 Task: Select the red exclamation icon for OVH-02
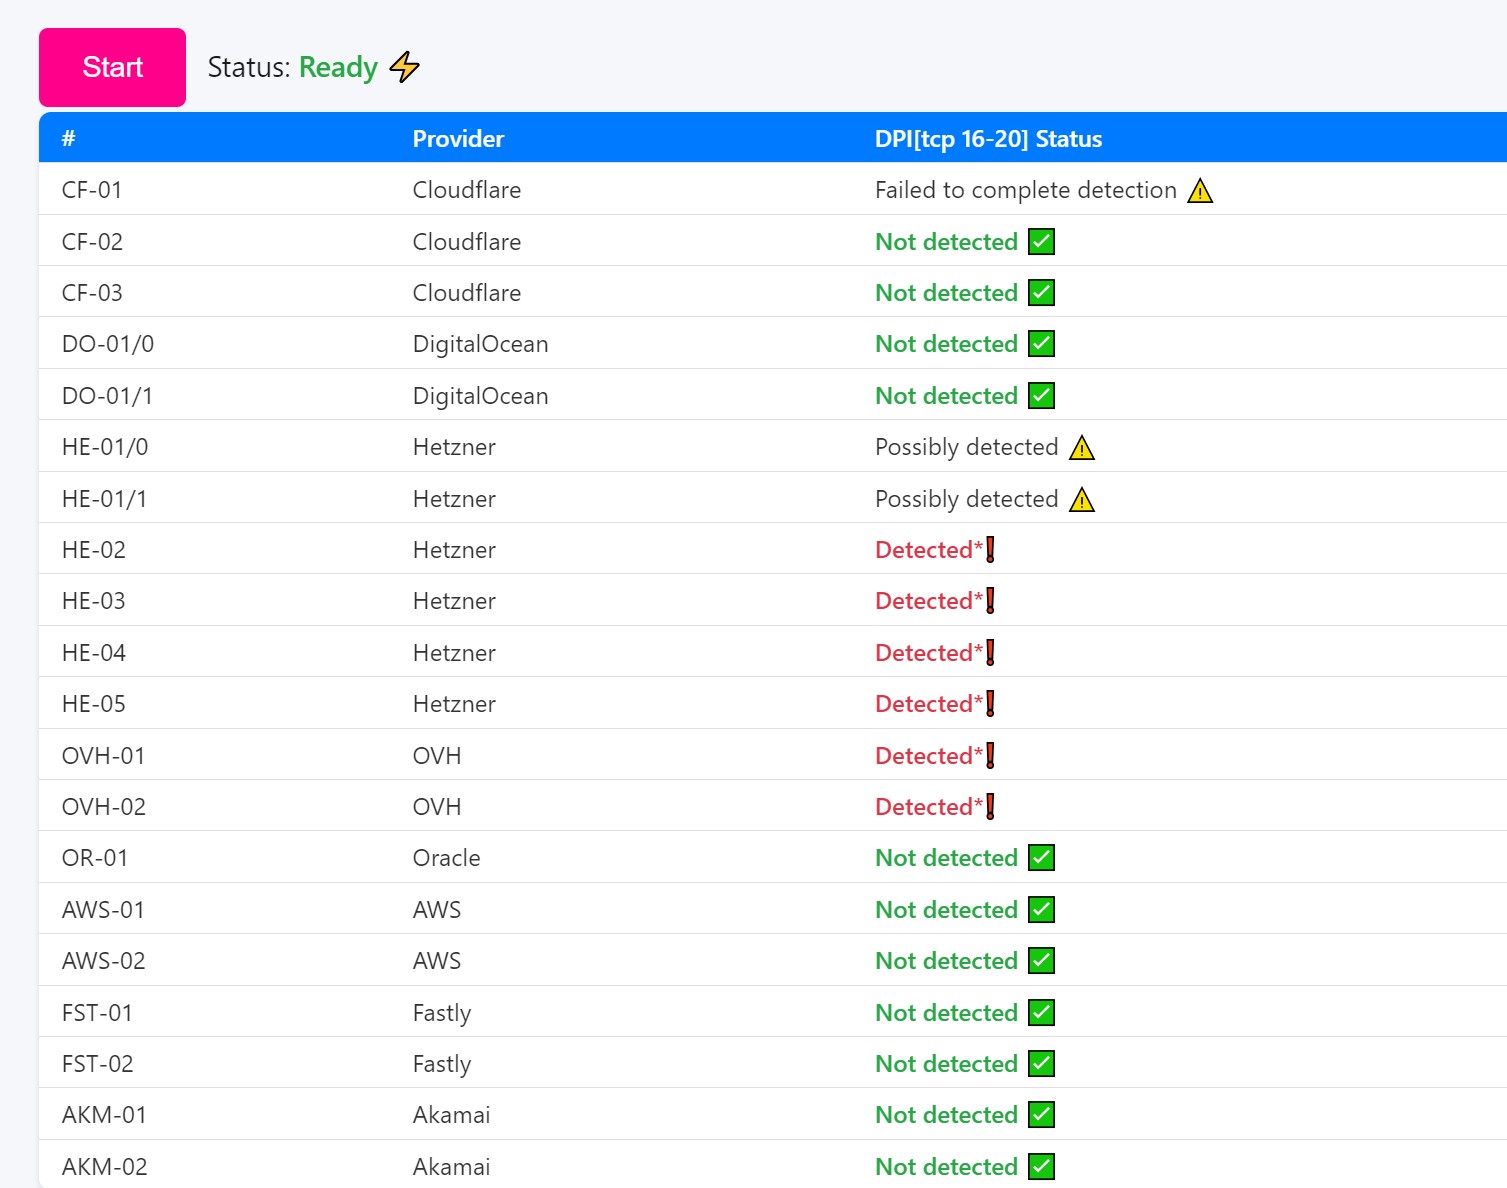coord(990,807)
